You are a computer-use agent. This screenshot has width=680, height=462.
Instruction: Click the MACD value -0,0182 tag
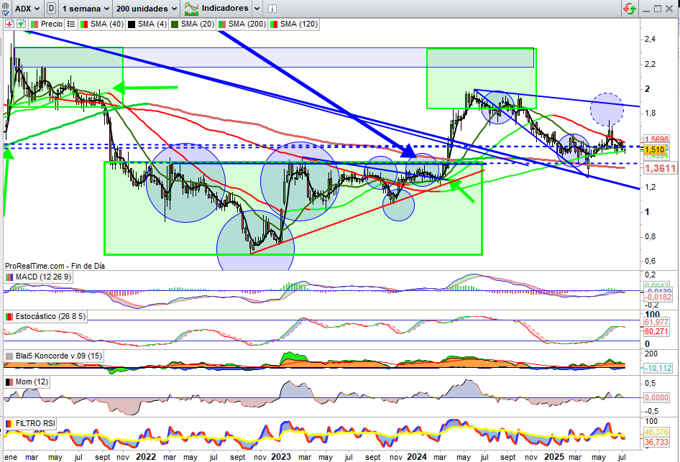click(x=658, y=297)
